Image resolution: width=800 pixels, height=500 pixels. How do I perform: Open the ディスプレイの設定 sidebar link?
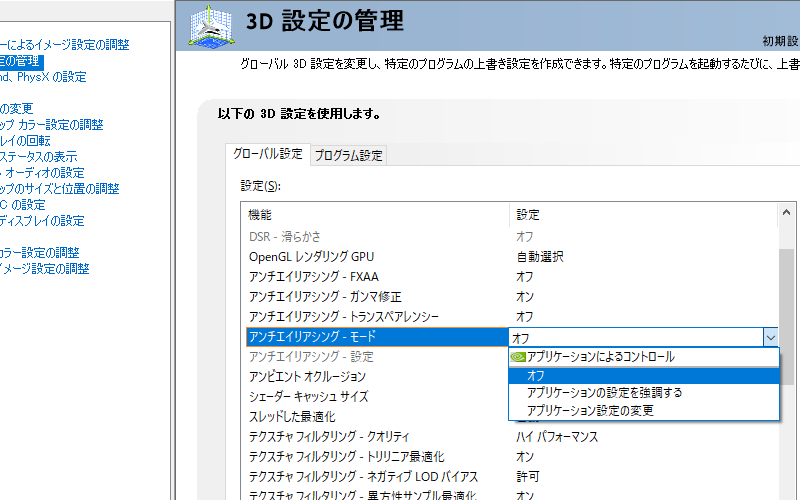coord(42,221)
